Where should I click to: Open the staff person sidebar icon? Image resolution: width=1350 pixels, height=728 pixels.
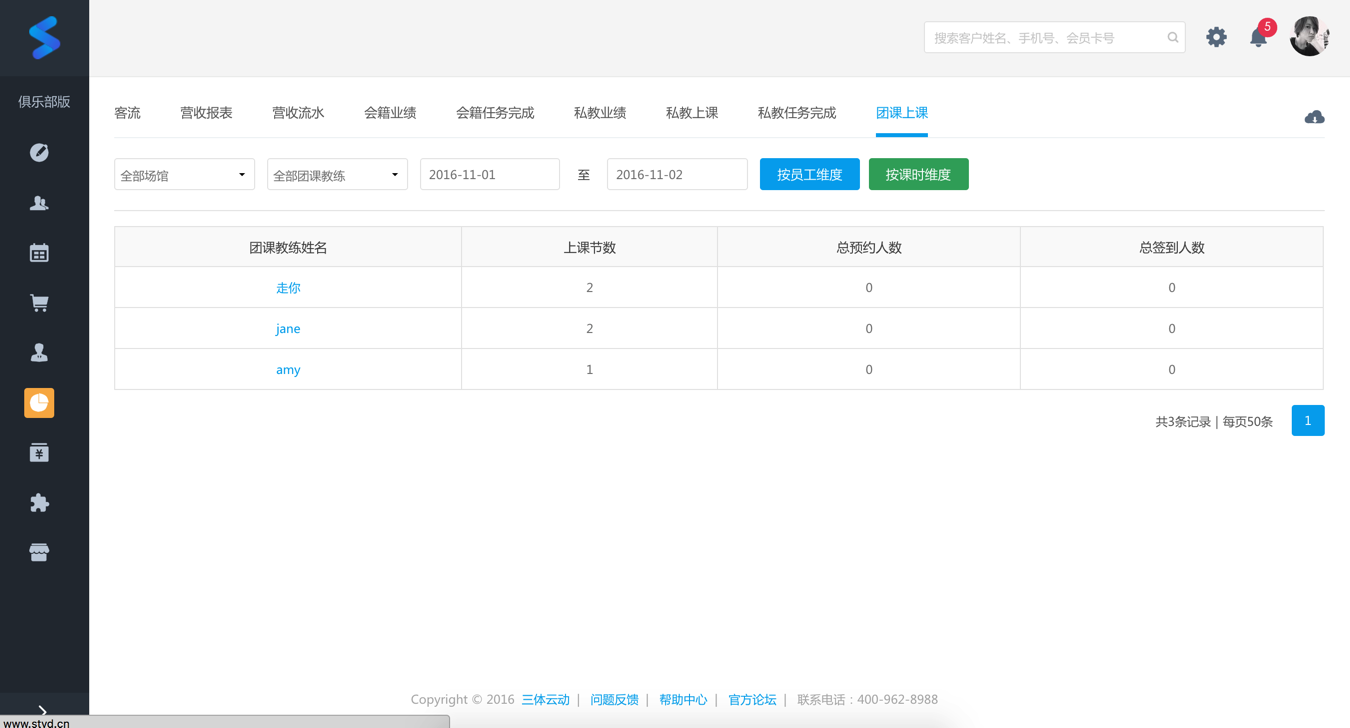tap(39, 353)
